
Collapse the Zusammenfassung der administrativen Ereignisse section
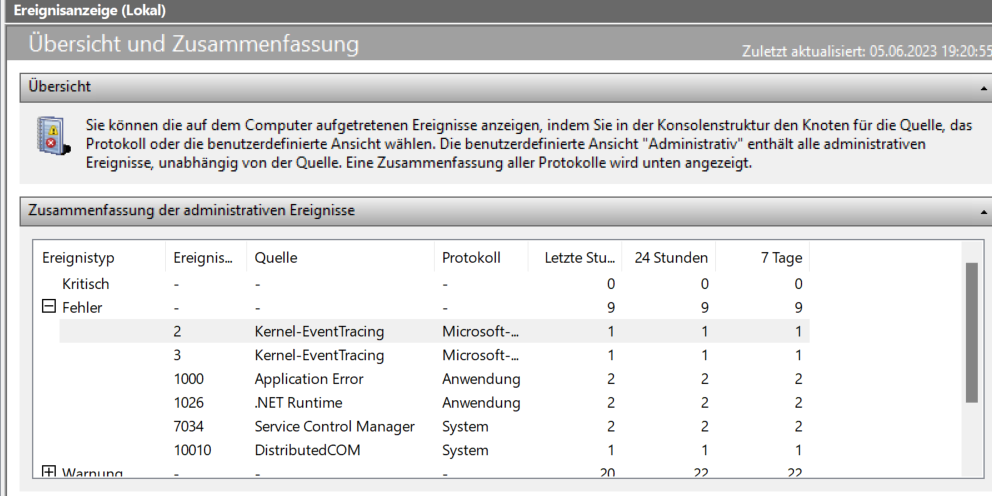point(984,211)
